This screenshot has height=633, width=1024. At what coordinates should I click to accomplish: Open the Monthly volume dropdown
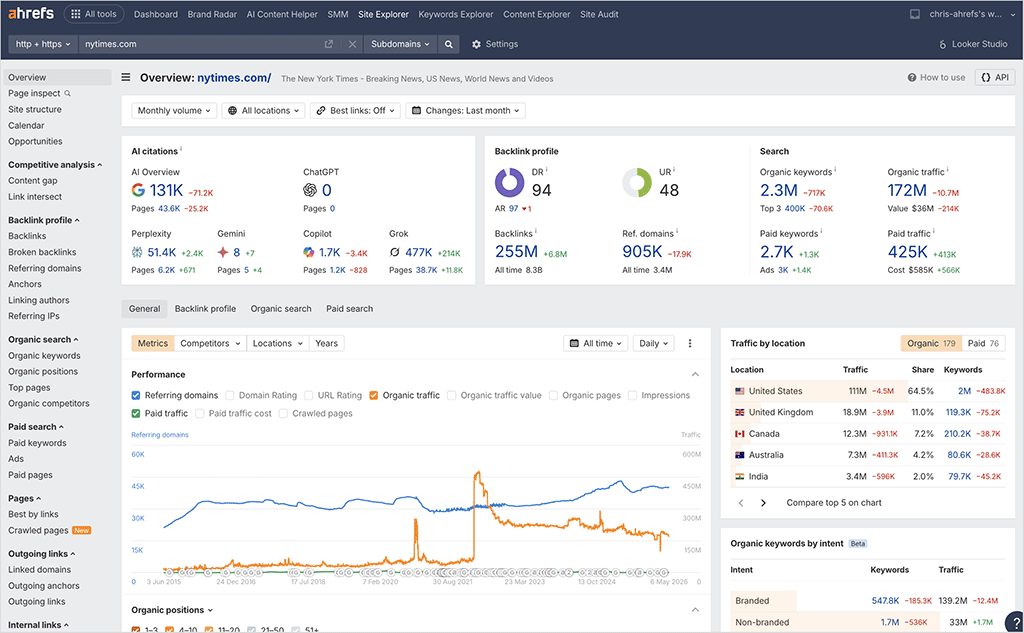click(174, 110)
